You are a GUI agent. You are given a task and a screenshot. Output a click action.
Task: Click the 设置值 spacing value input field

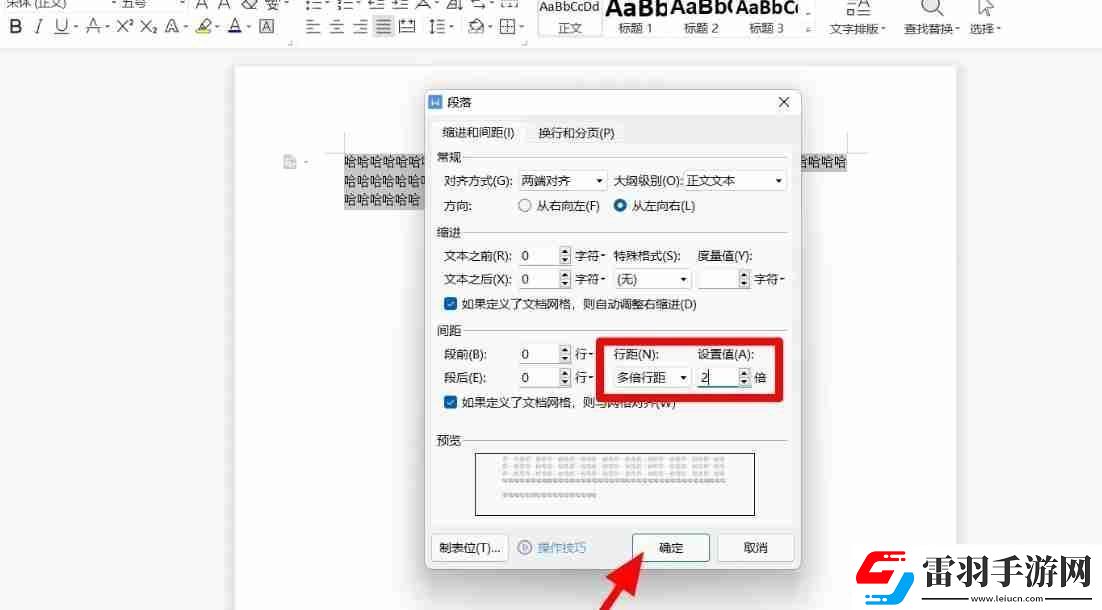pos(717,377)
